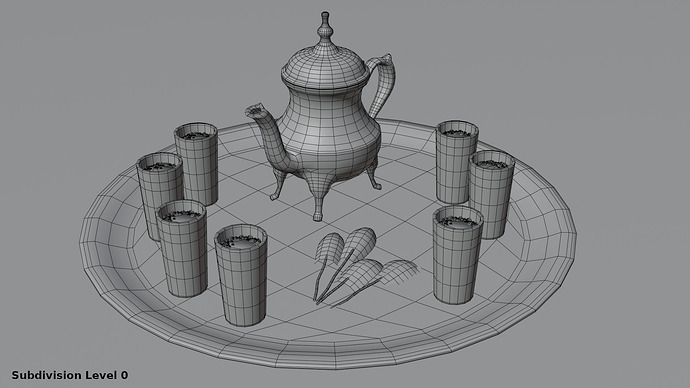The image size is (690, 388).
Task: Select the teapot wireframe model
Action: pos(320,117)
